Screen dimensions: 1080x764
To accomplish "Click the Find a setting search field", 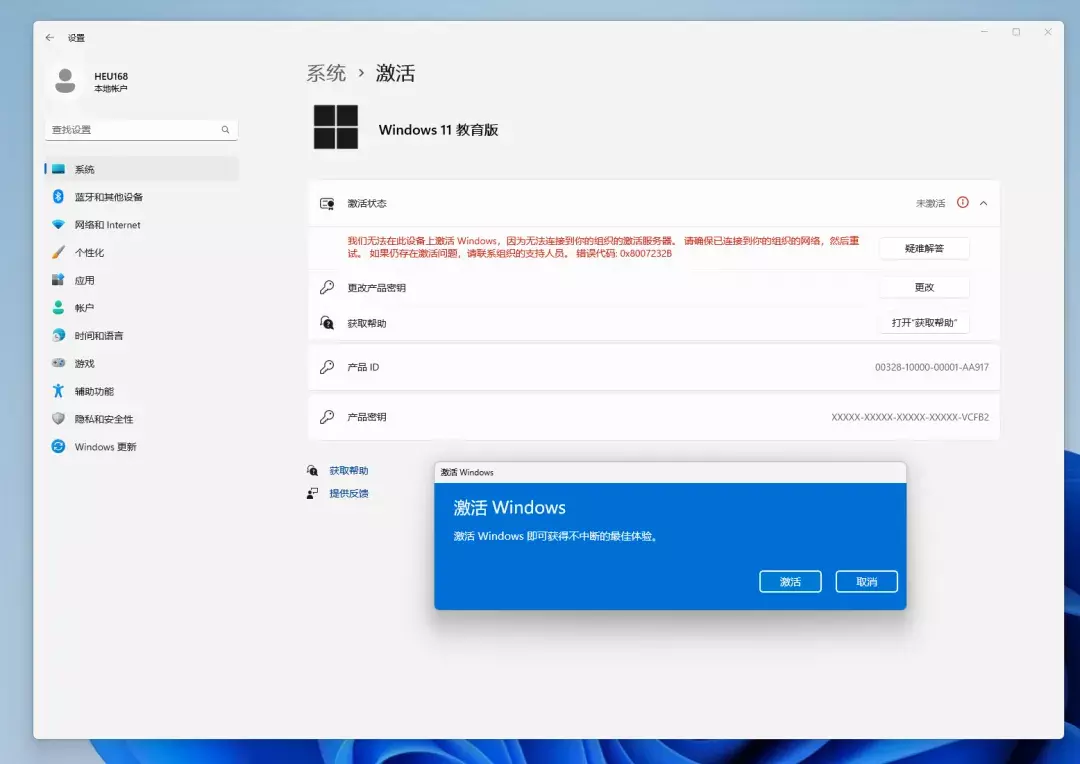I will pos(132,130).
